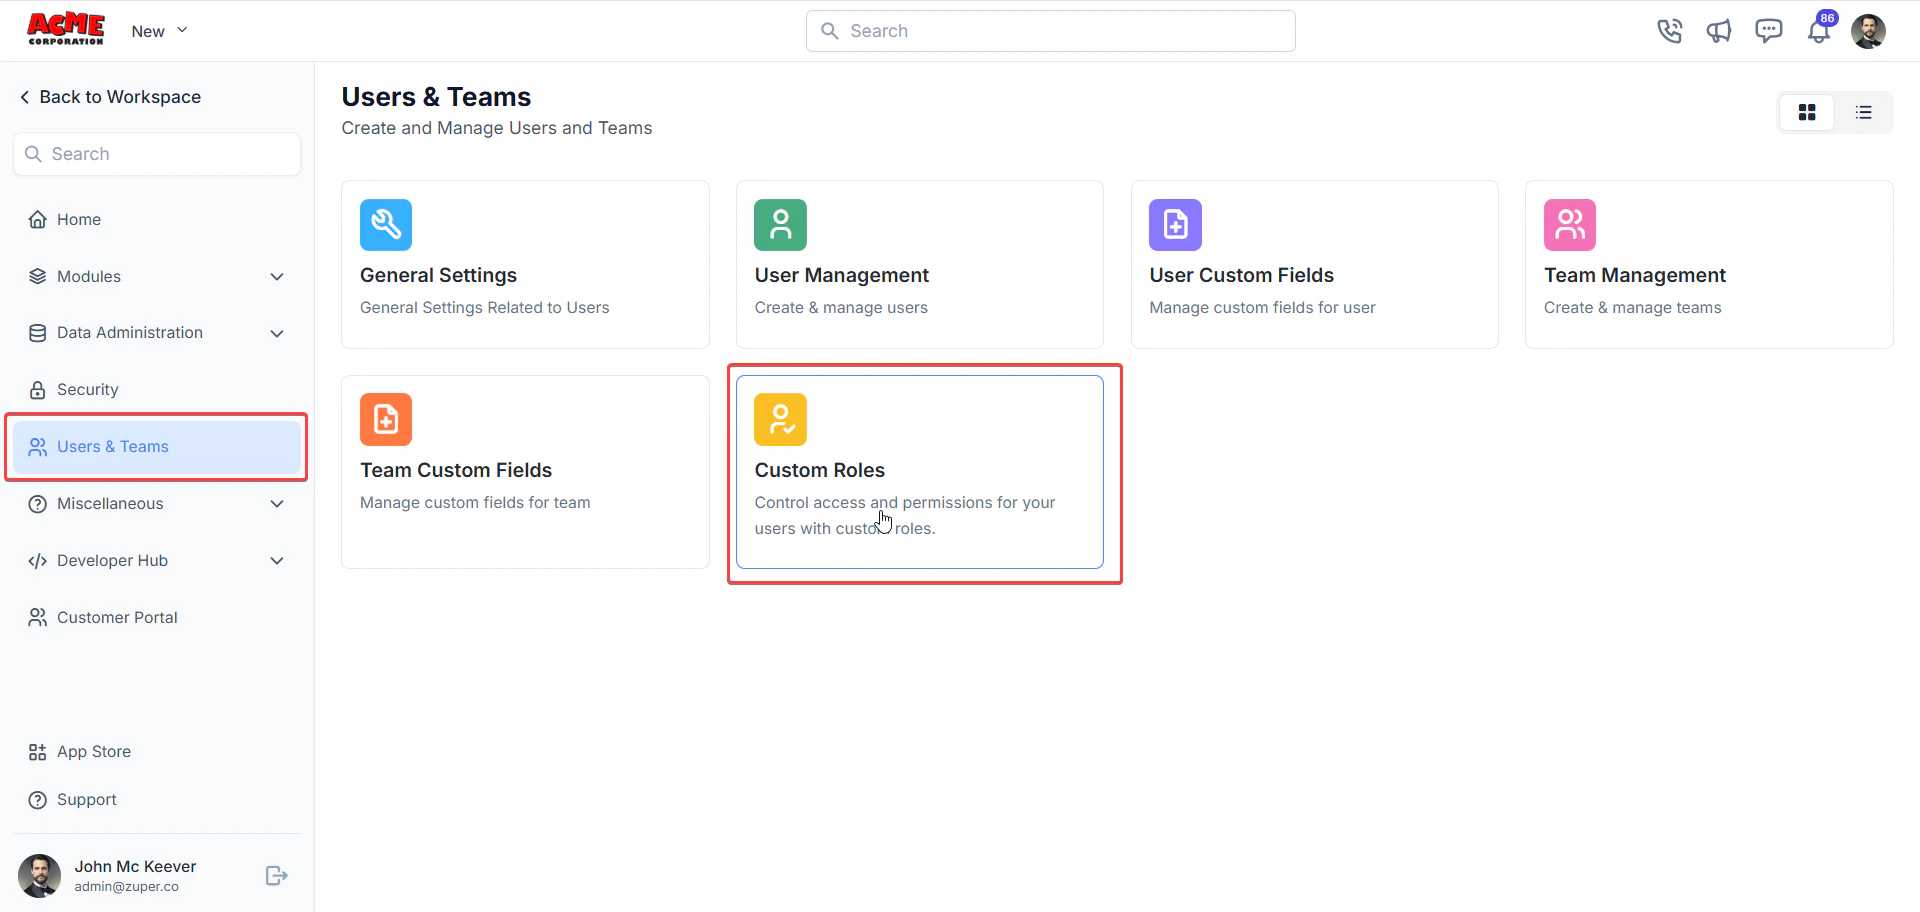The height and width of the screenshot is (912, 1920).
Task: Click the User Management person icon
Action: tap(780, 225)
